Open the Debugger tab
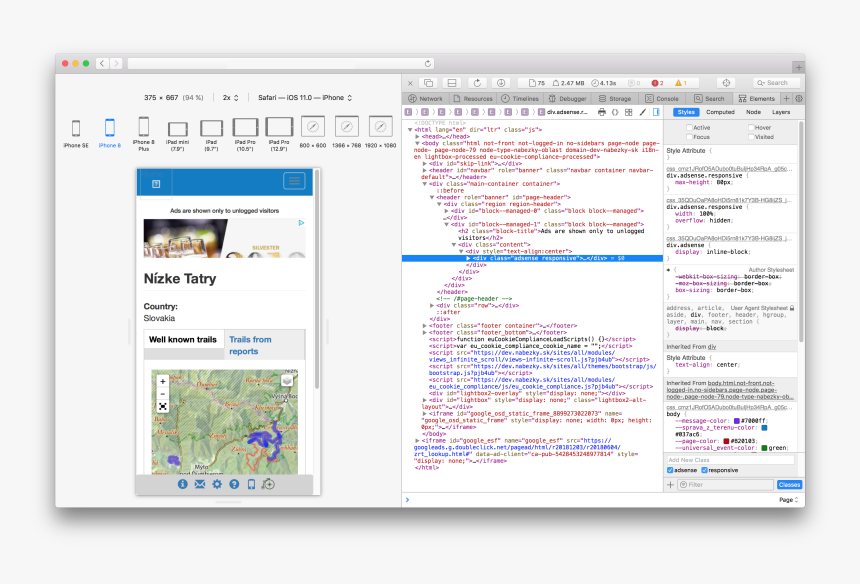This screenshot has width=860, height=584. [x=568, y=99]
